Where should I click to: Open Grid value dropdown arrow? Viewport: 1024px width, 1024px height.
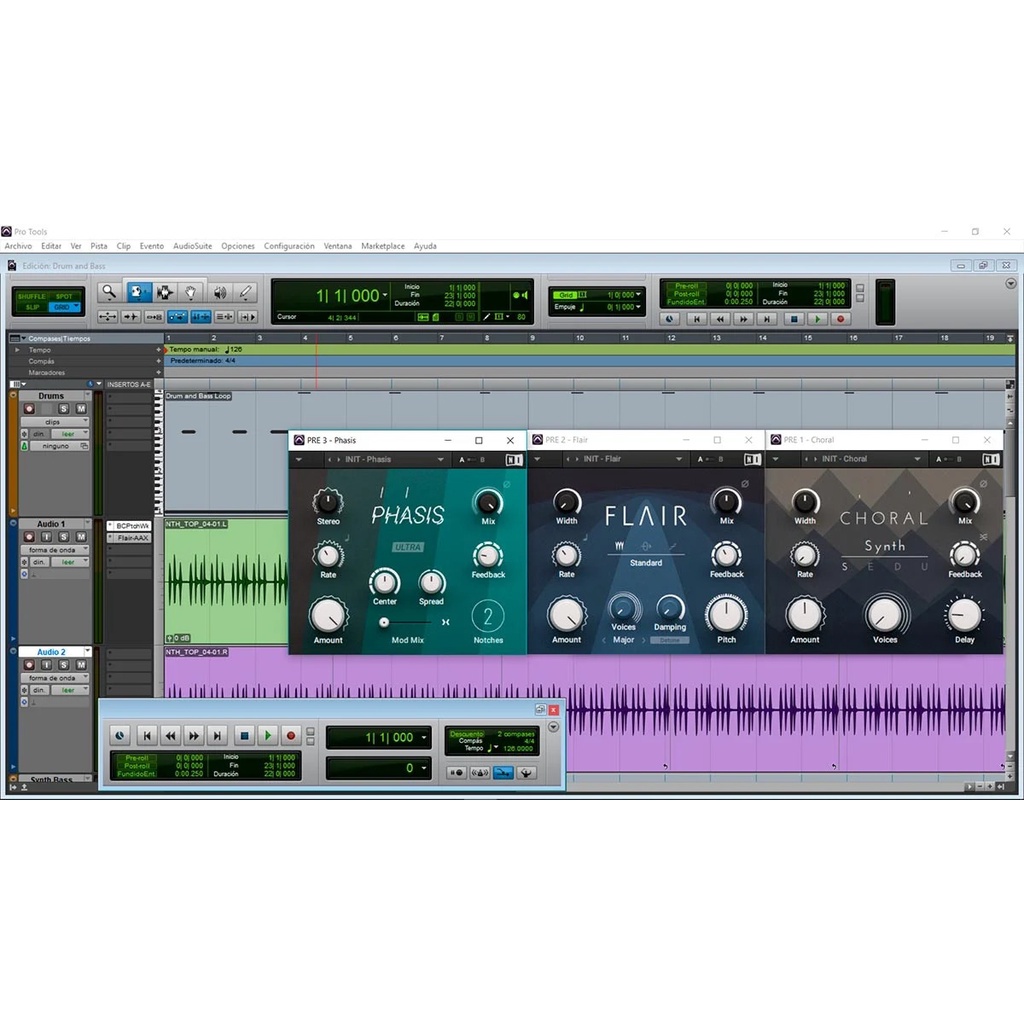(x=638, y=295)
